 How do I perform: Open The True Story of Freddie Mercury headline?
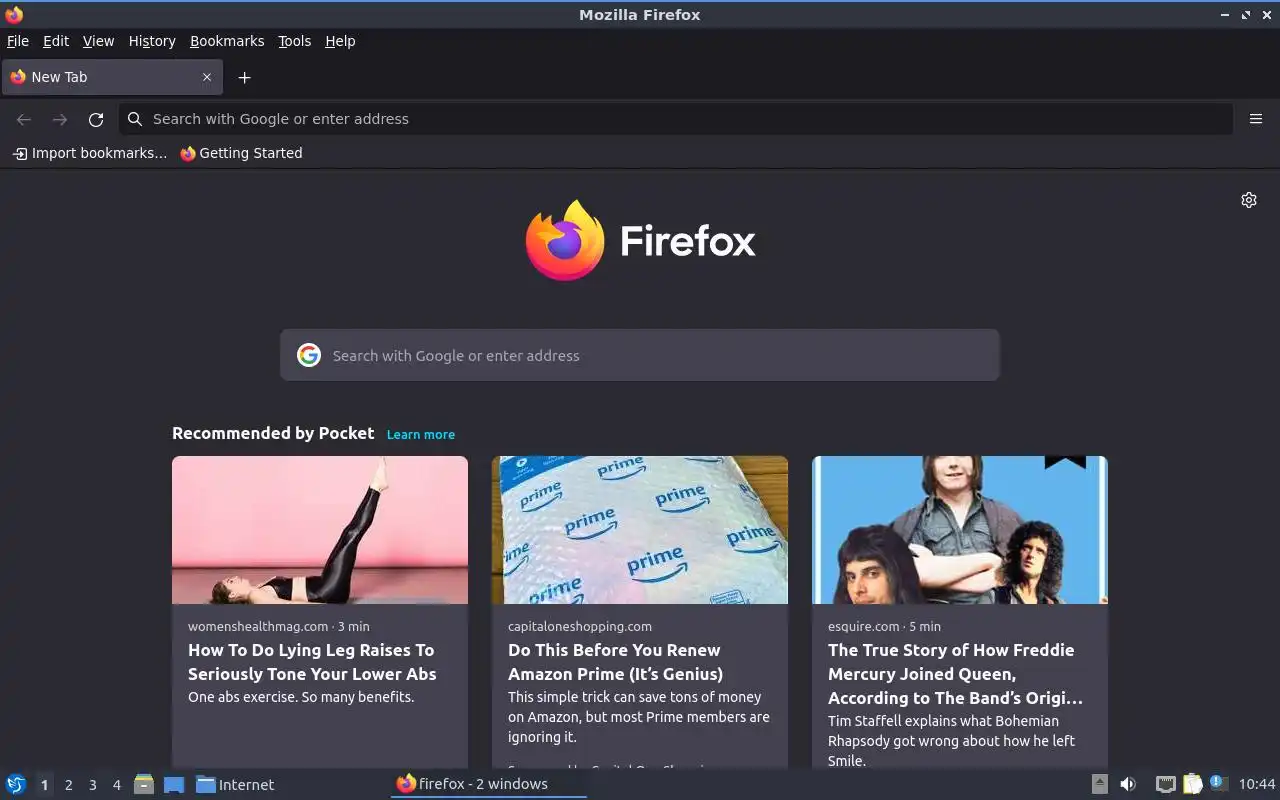955,674
